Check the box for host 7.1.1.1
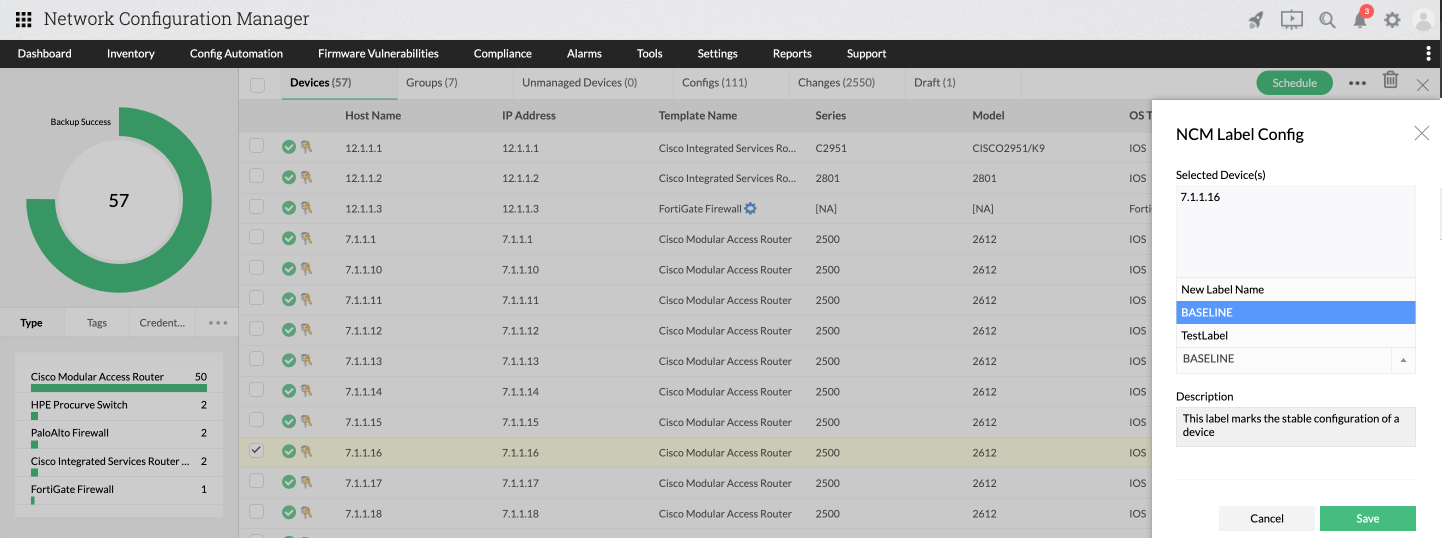This screenshot has height=538, width=1442. (257, 237)
